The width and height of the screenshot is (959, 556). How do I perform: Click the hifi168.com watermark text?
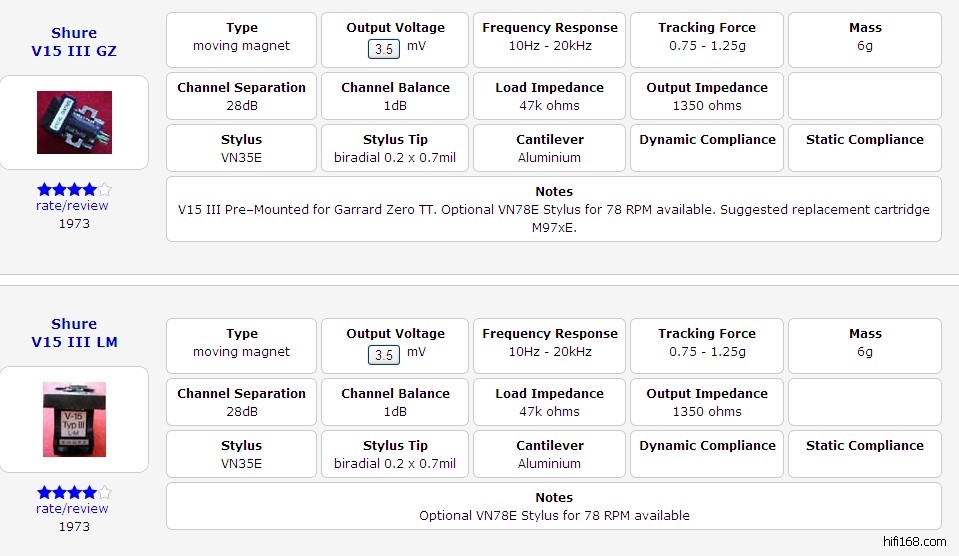coord(914,542)
